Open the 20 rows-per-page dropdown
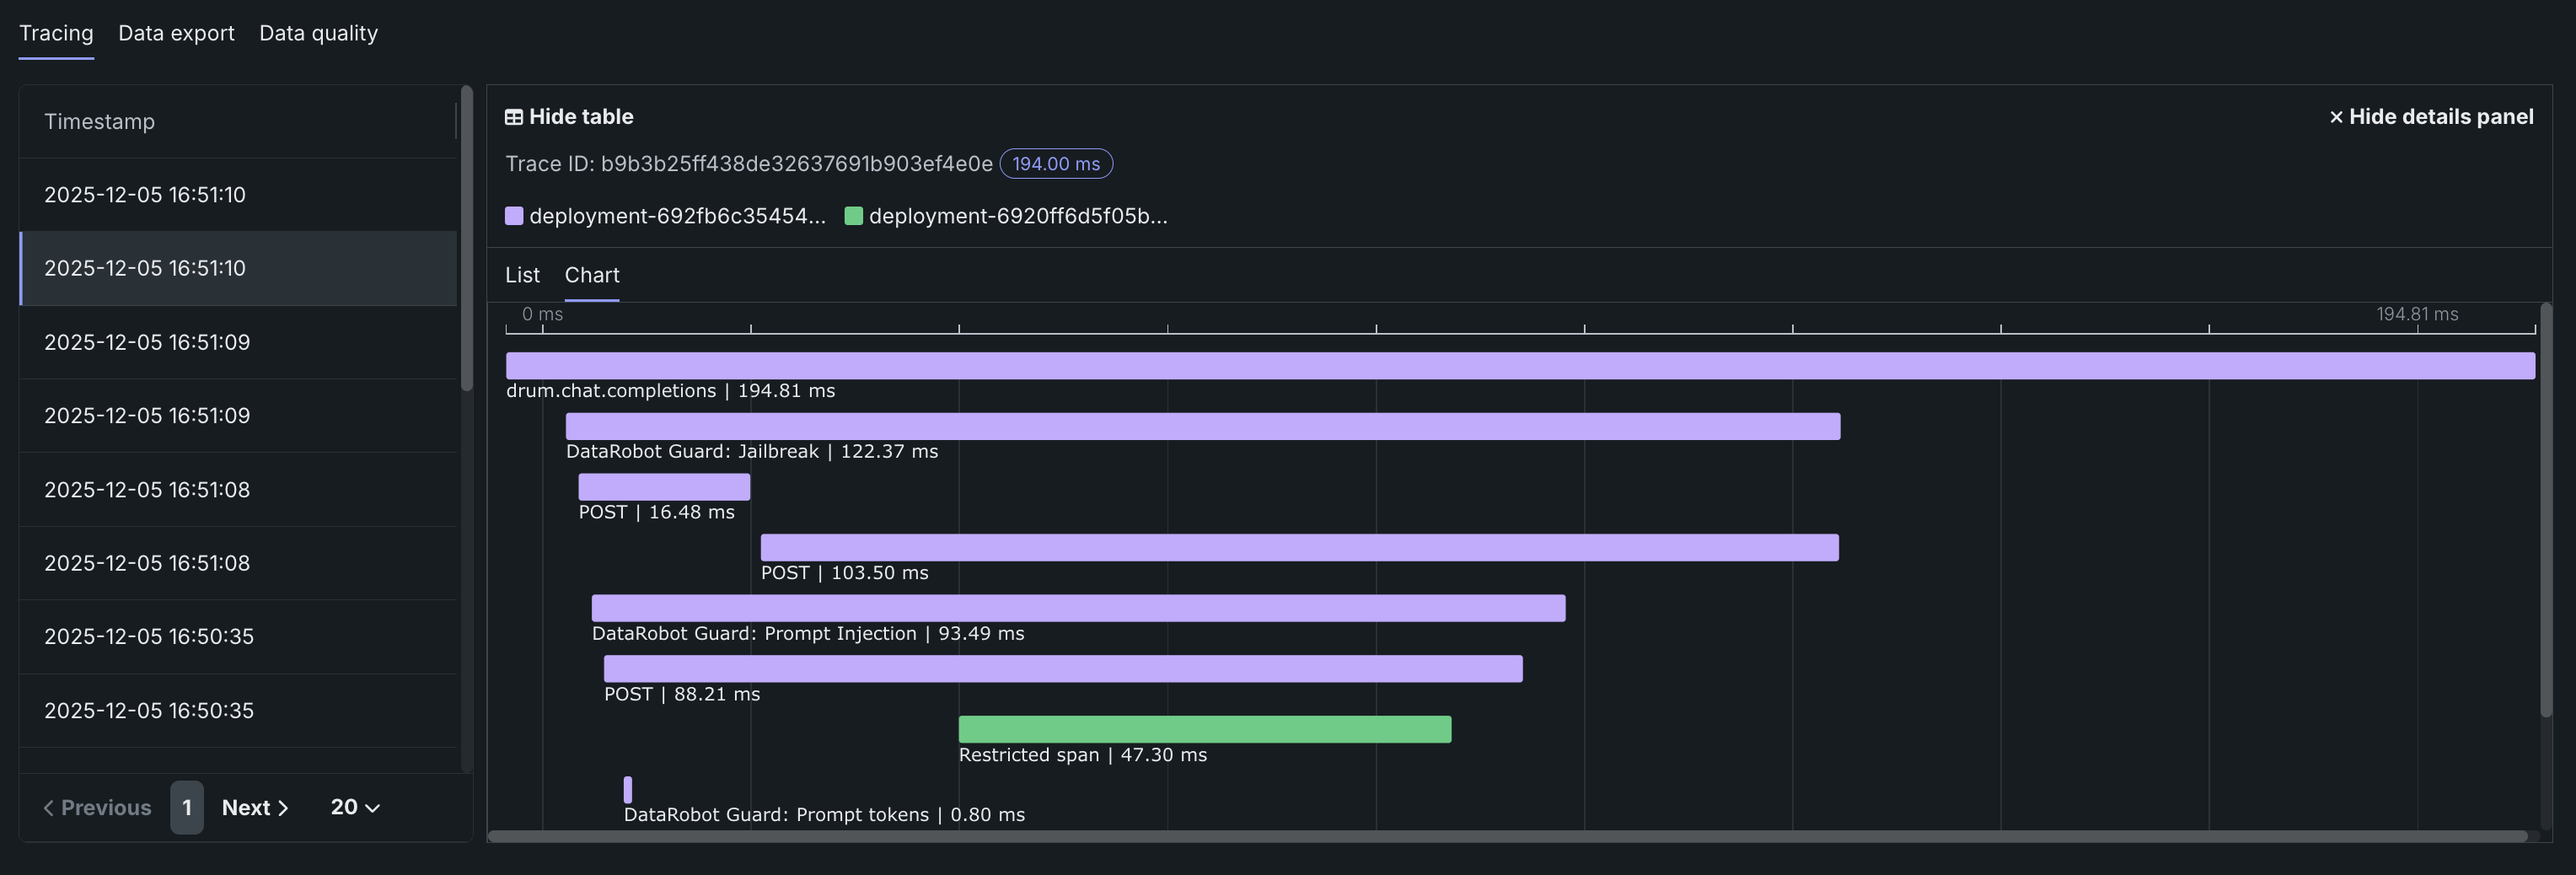The height and width of the screenshot is (875, 2576). [355, 807]
